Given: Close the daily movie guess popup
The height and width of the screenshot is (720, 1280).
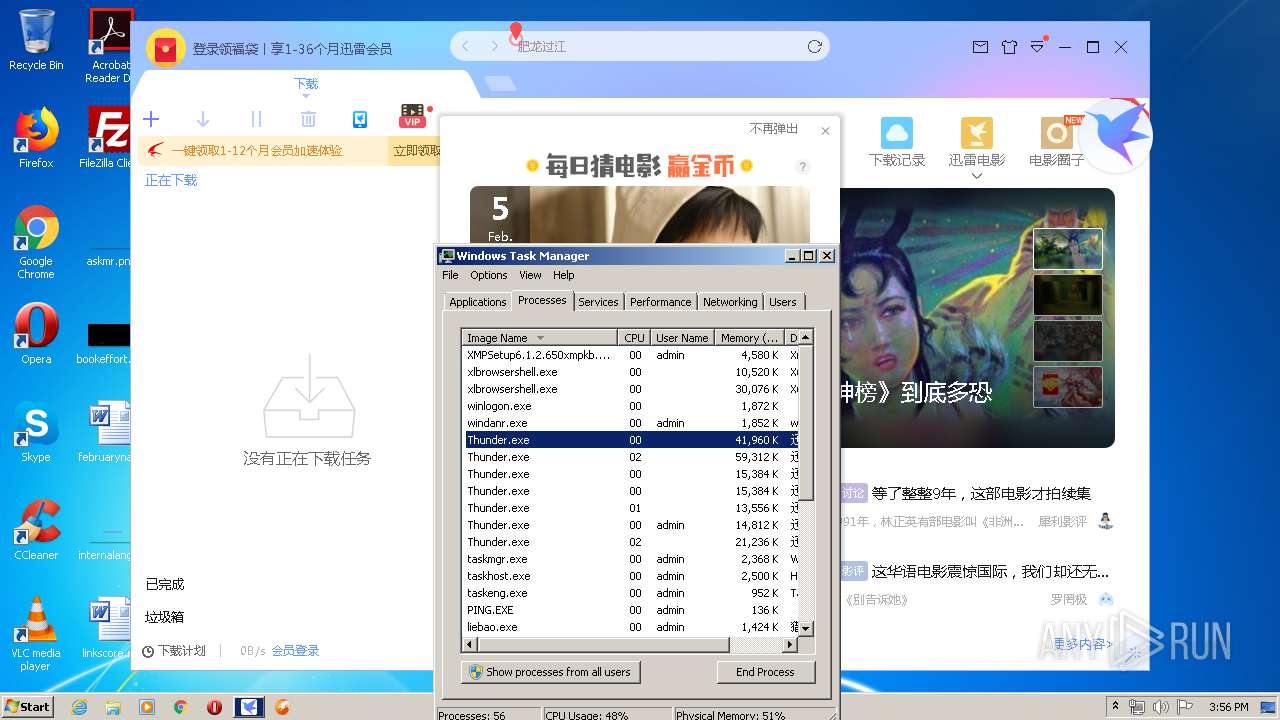Looking at the screenshot, I should [825, 131].
